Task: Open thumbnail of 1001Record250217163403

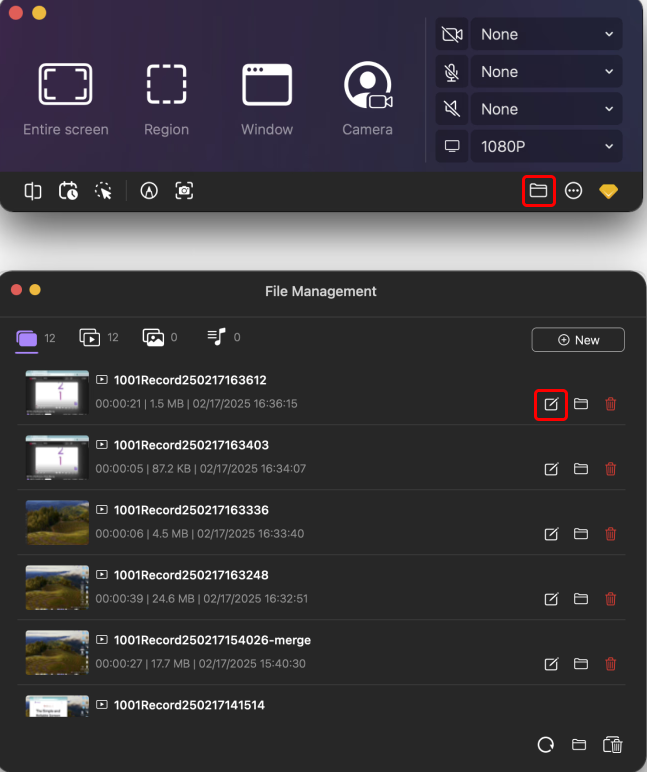Action: [x=57, y=457]
